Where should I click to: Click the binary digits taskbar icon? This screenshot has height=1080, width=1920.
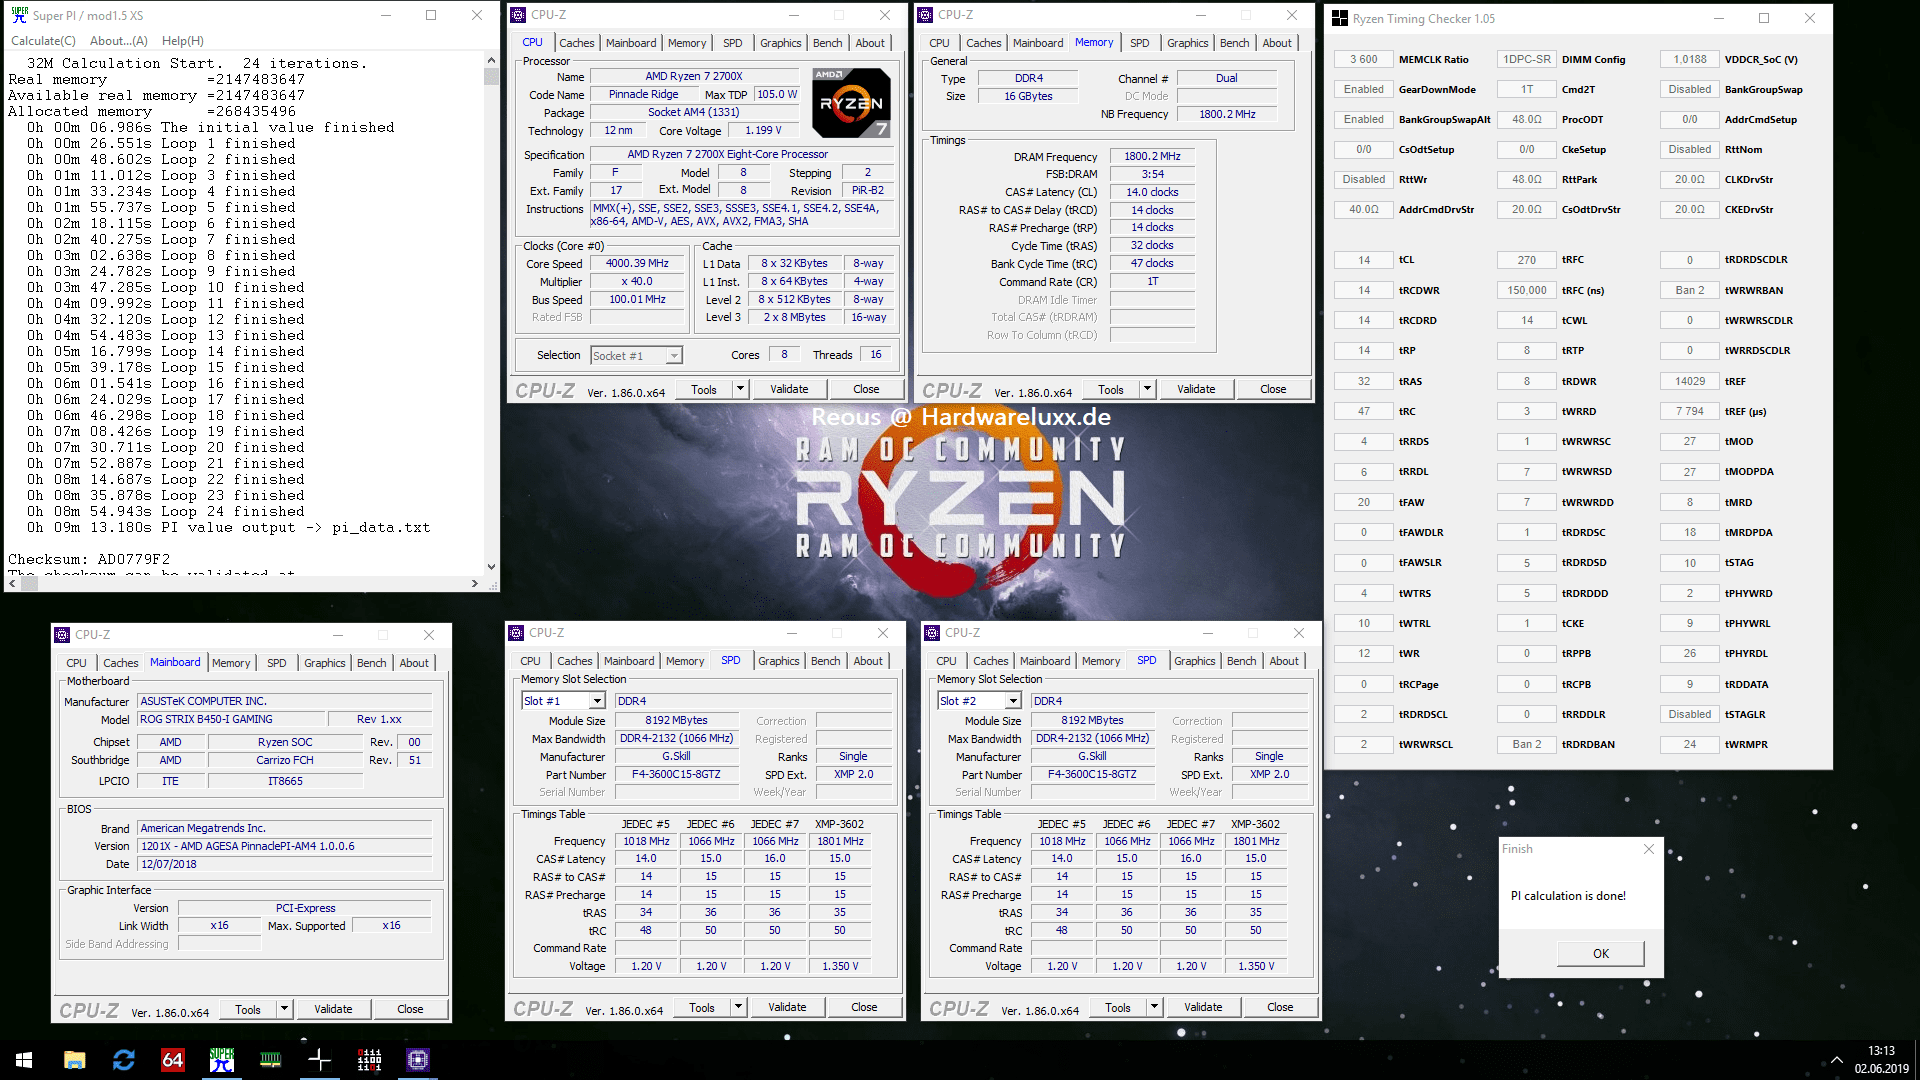coord(369,1060)
